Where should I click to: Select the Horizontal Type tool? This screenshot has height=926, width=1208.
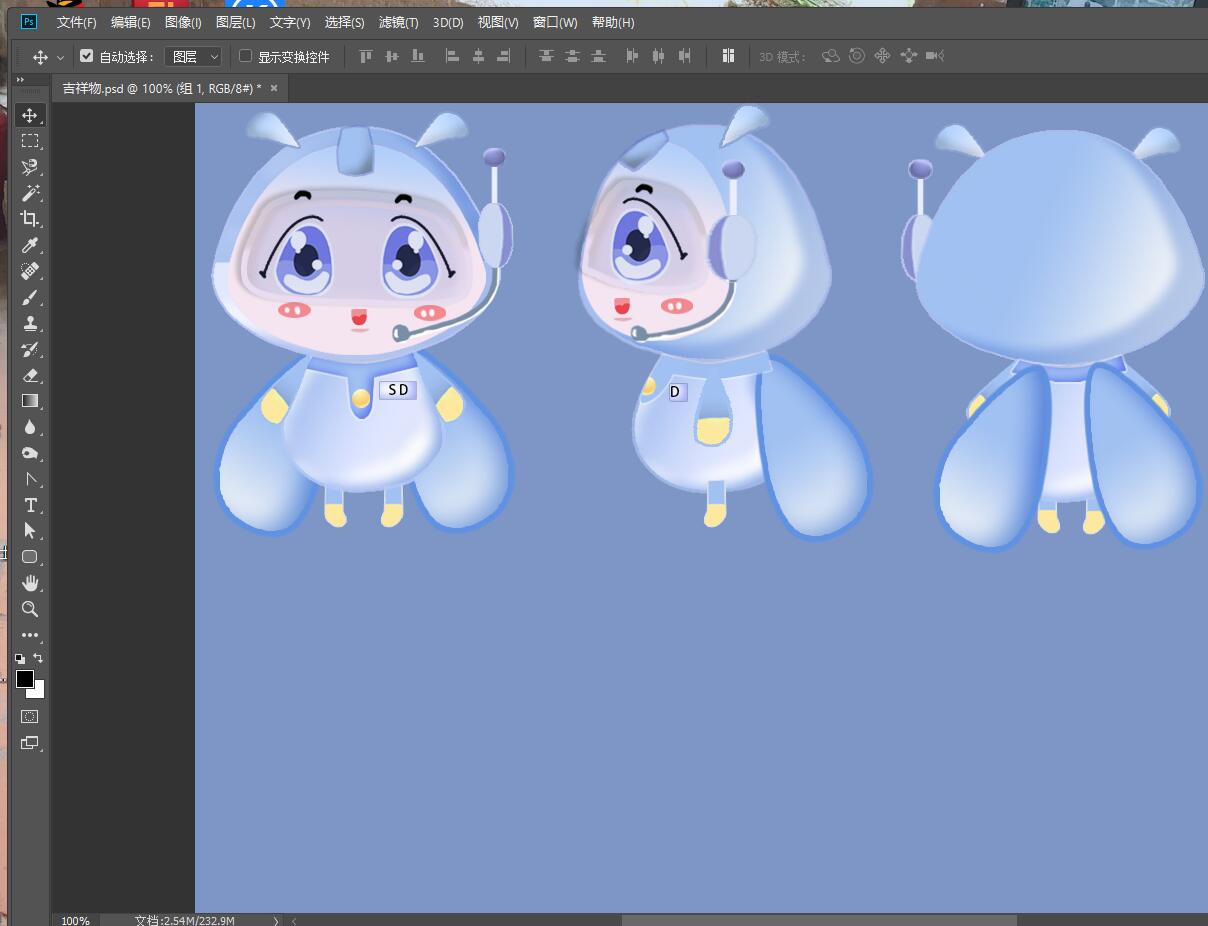point(30,505)
